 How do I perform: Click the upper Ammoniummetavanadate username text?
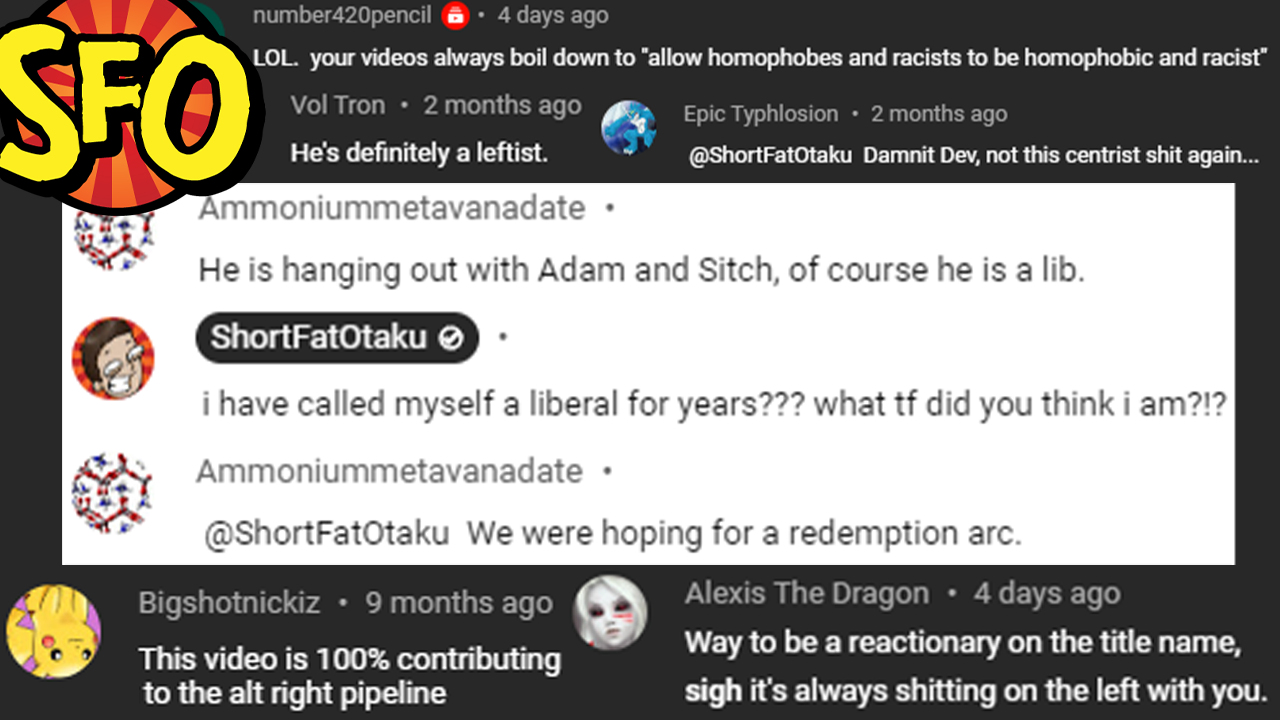[392, 209]
